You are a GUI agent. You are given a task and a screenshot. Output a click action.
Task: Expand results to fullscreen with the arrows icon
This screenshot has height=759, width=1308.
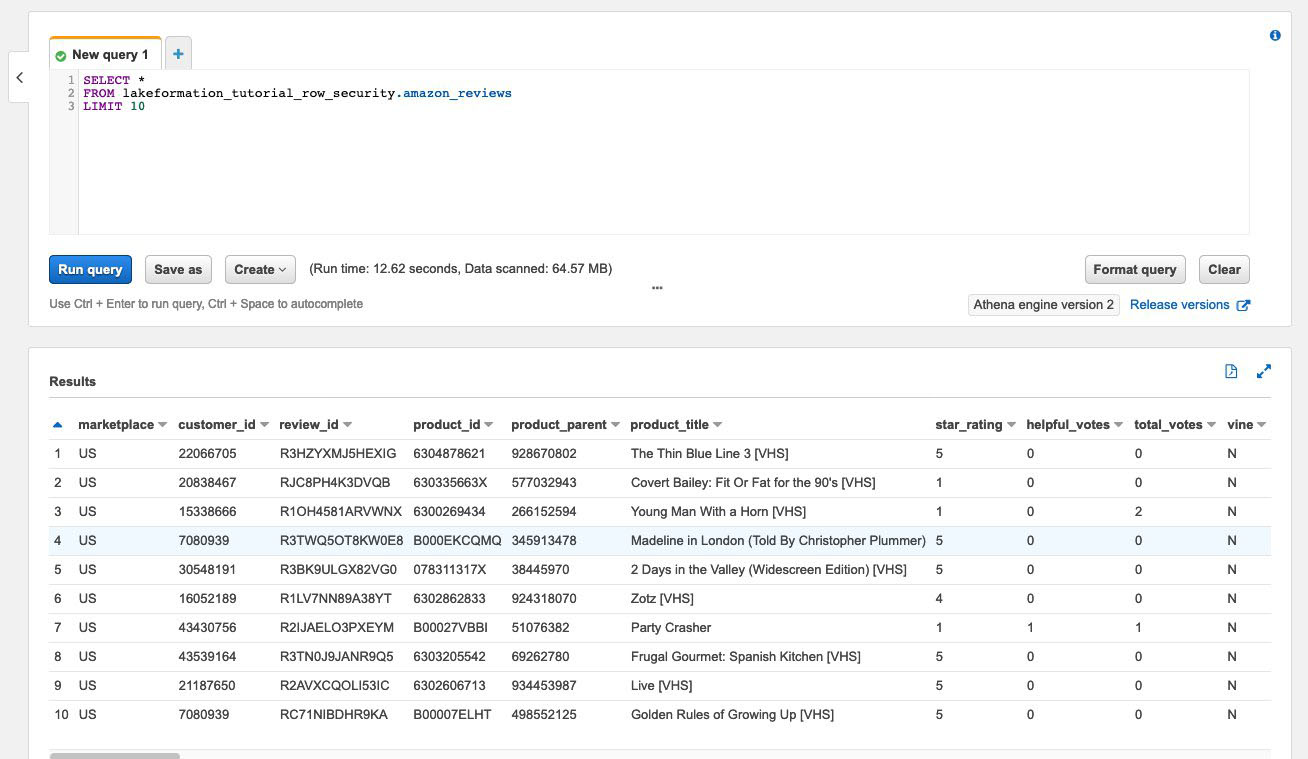click(x=1263, y=370)
